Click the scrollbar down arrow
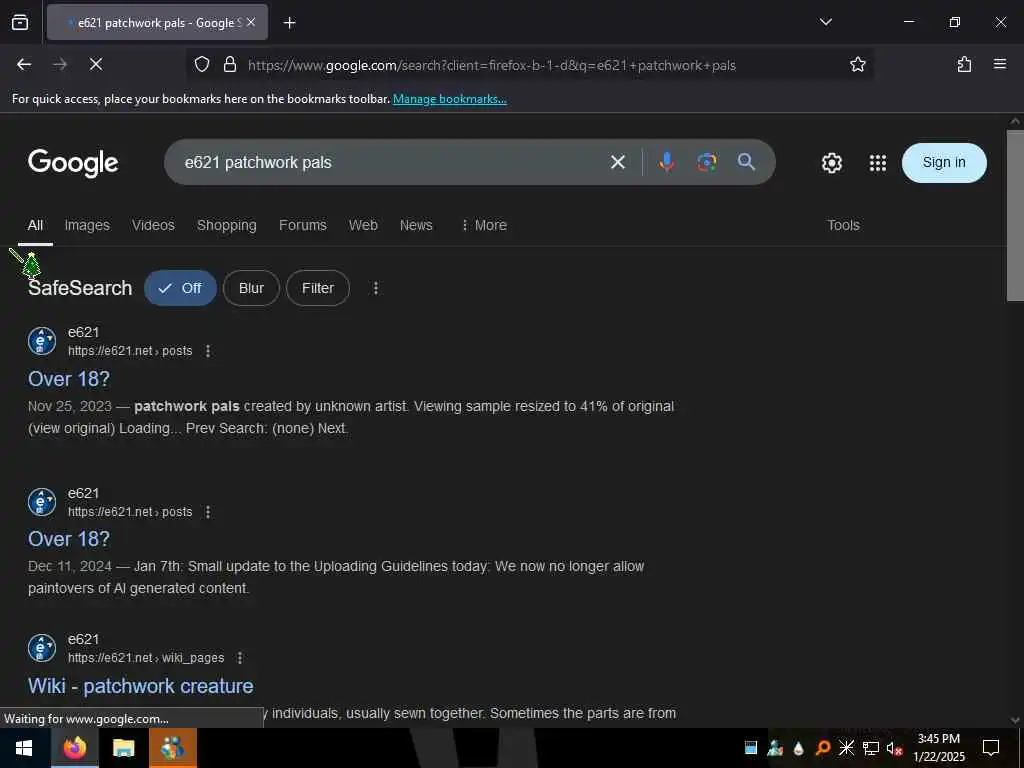Image resolution: width=1024 pixels, height=768 pixels. coord(1015,720)
